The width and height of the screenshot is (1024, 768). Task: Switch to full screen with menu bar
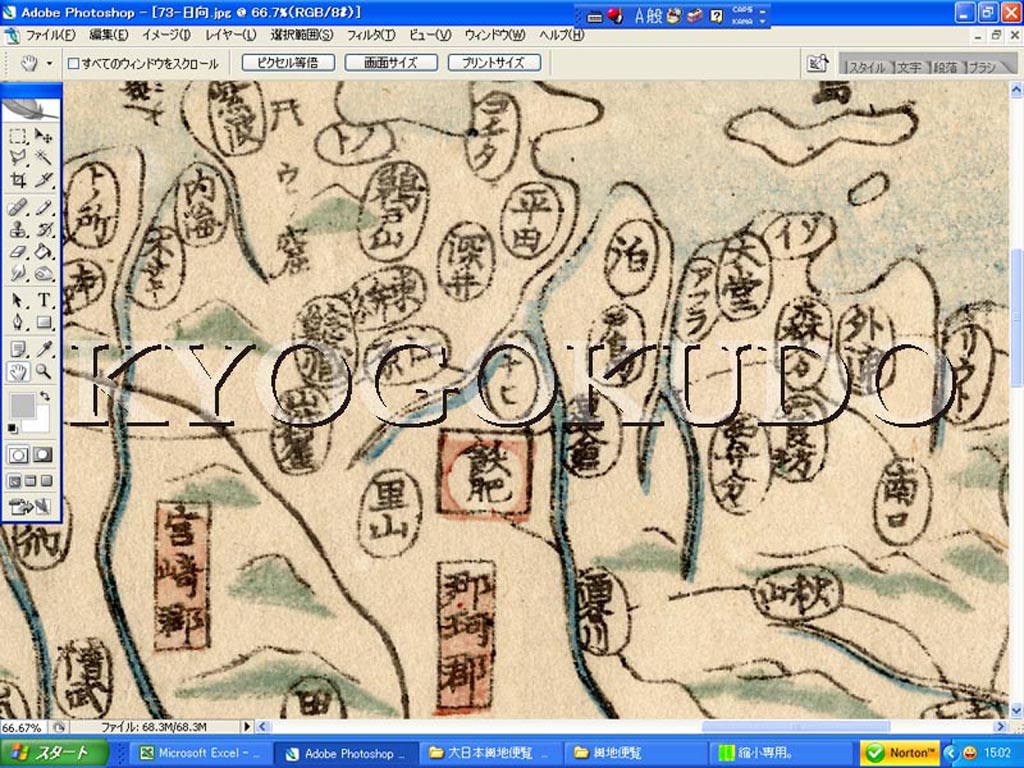[x=30, y=481]
